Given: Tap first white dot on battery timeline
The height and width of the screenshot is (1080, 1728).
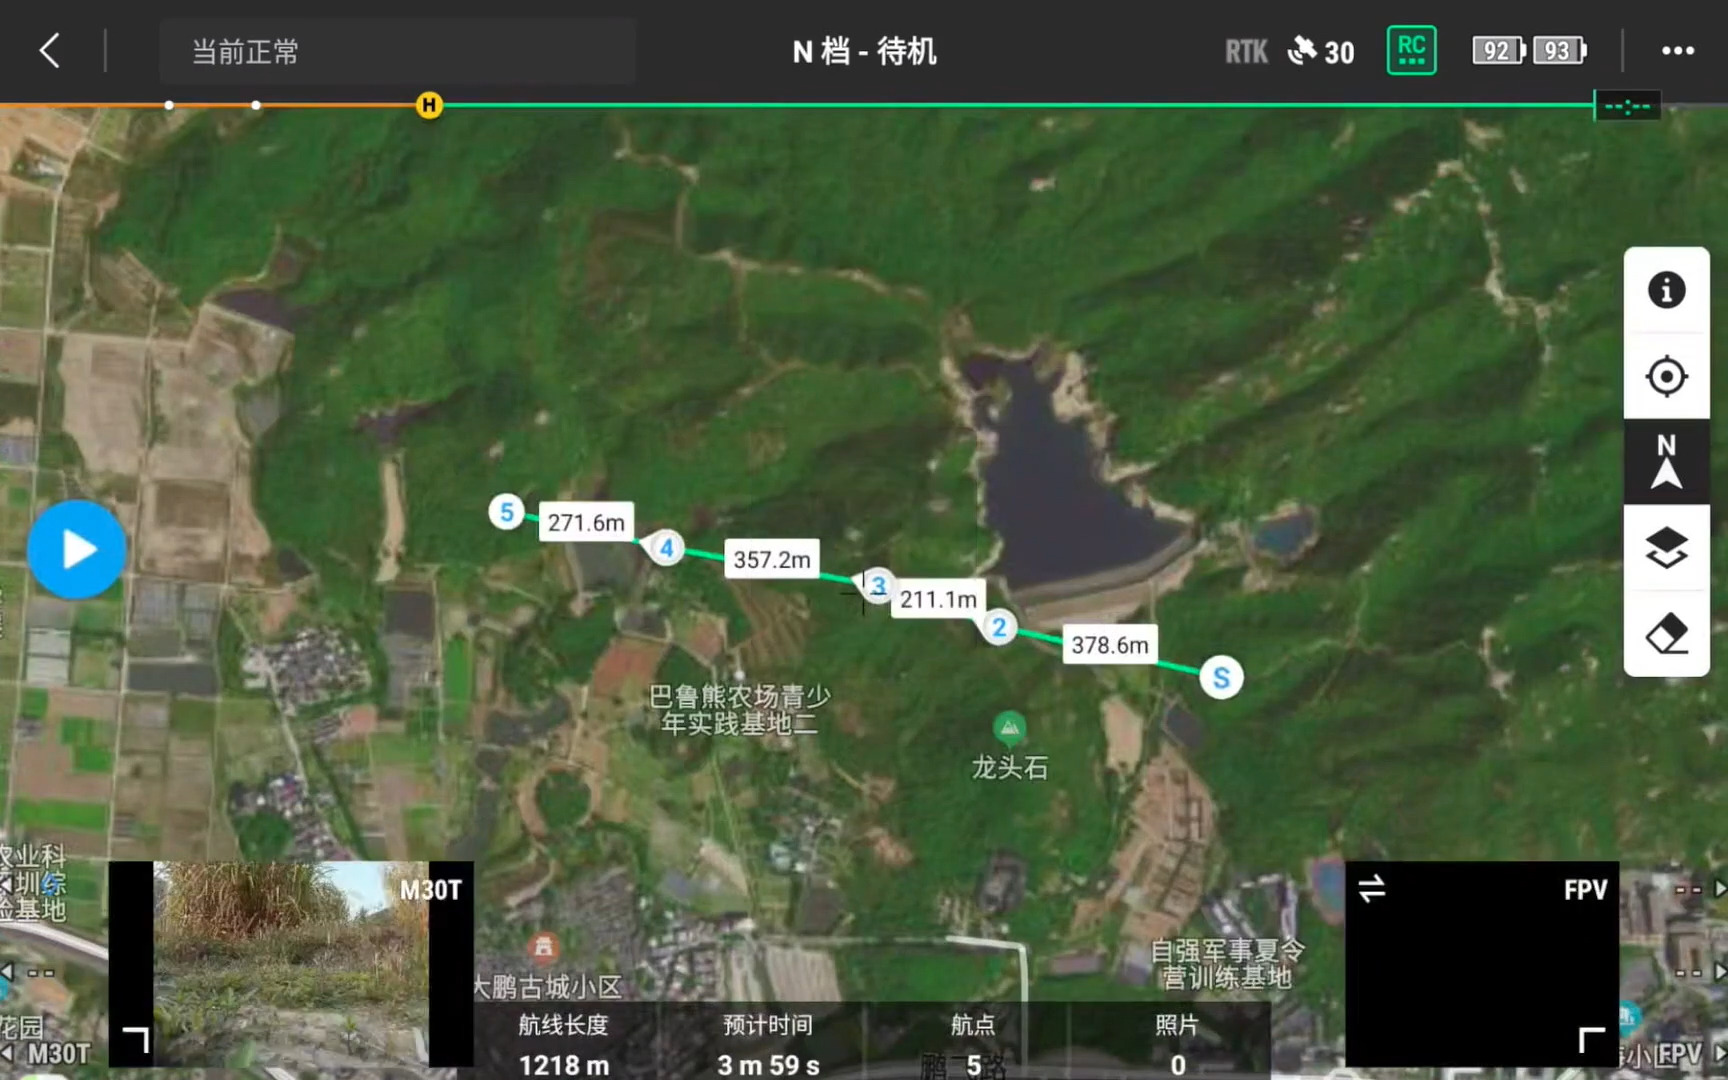Looking at the screenshot, I should 169,105.
